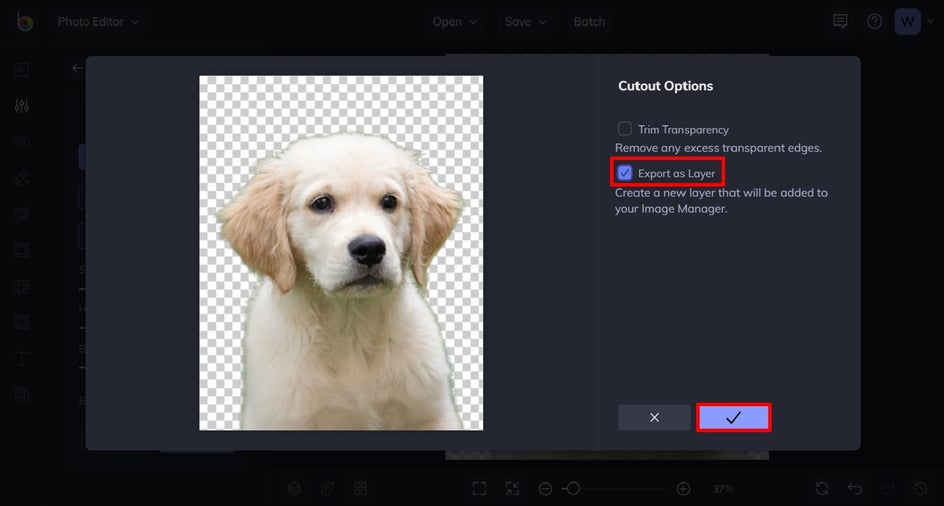Click the puppy cutout preview image
Image resolution: width=944 pixels, height=506 pixels.
[x=341, y=252]
